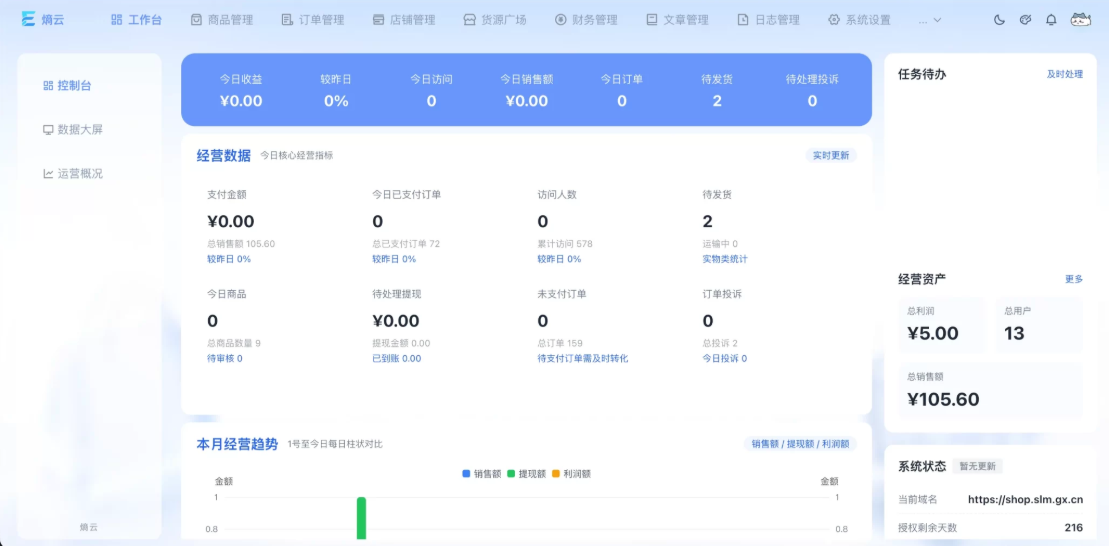1110x559 pixels.
Task: Click the 已到账 0.00 link
Action: coord(396,359)
